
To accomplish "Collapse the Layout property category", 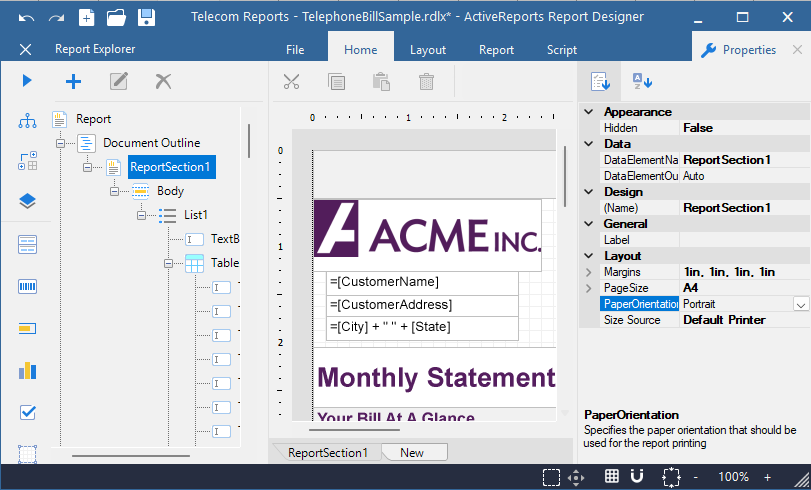I will pyautogui.click(x=589, y=256).
